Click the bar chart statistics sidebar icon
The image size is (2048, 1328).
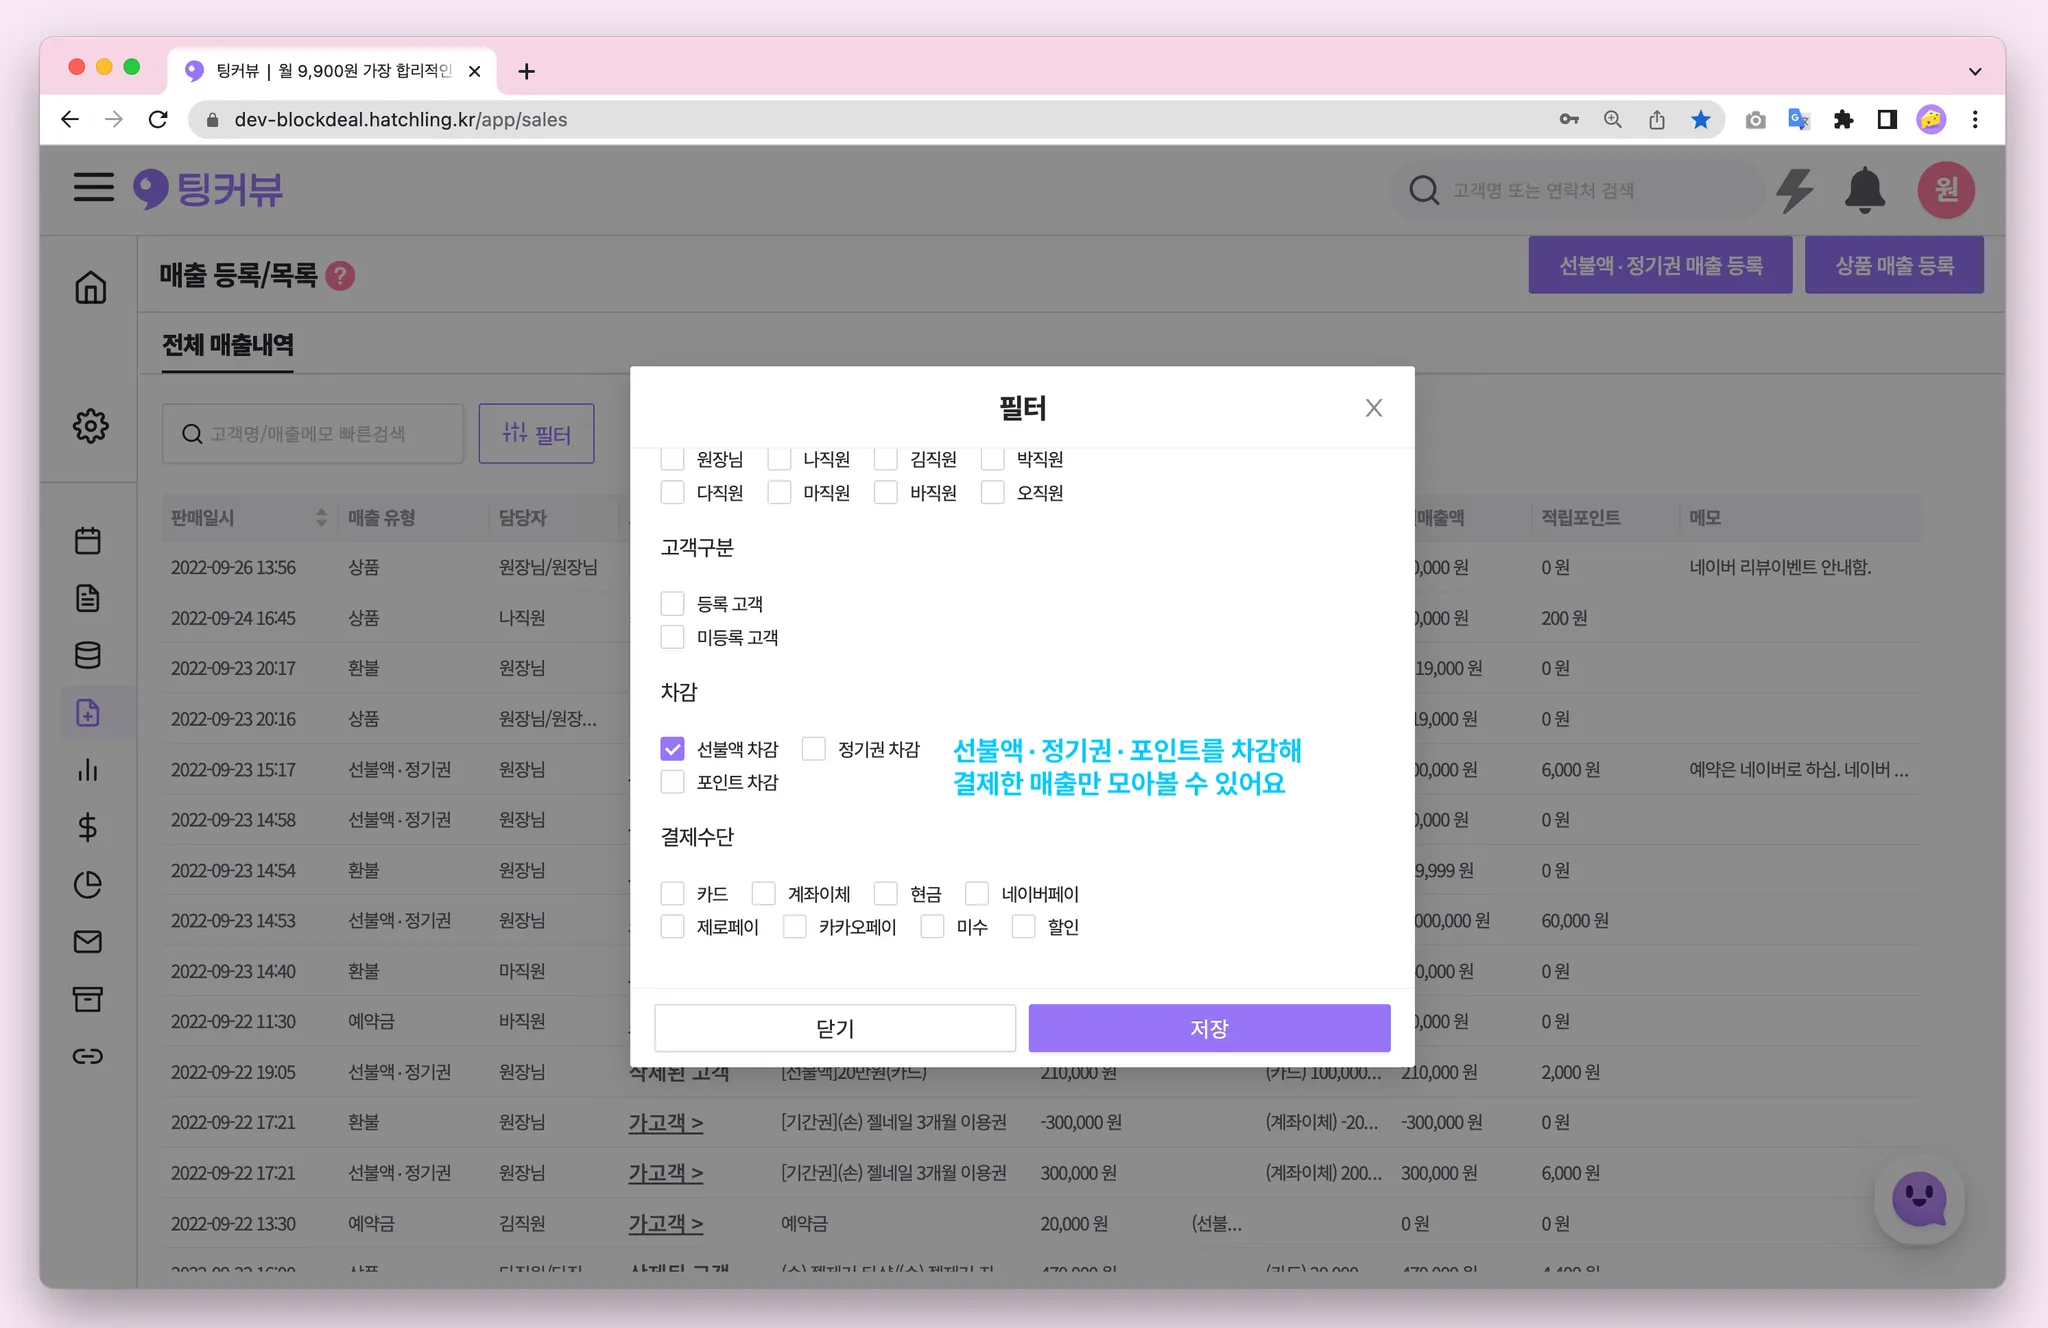tap(88, 770)
